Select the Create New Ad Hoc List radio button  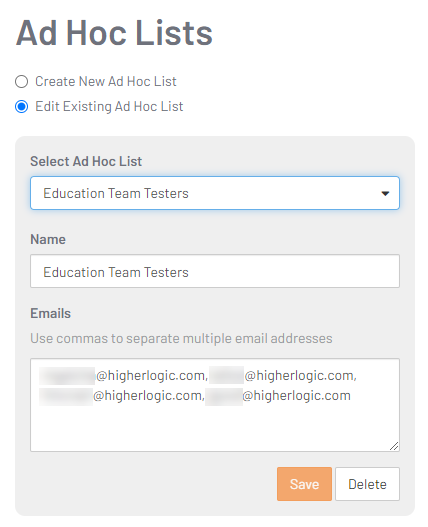coord(22,82)
